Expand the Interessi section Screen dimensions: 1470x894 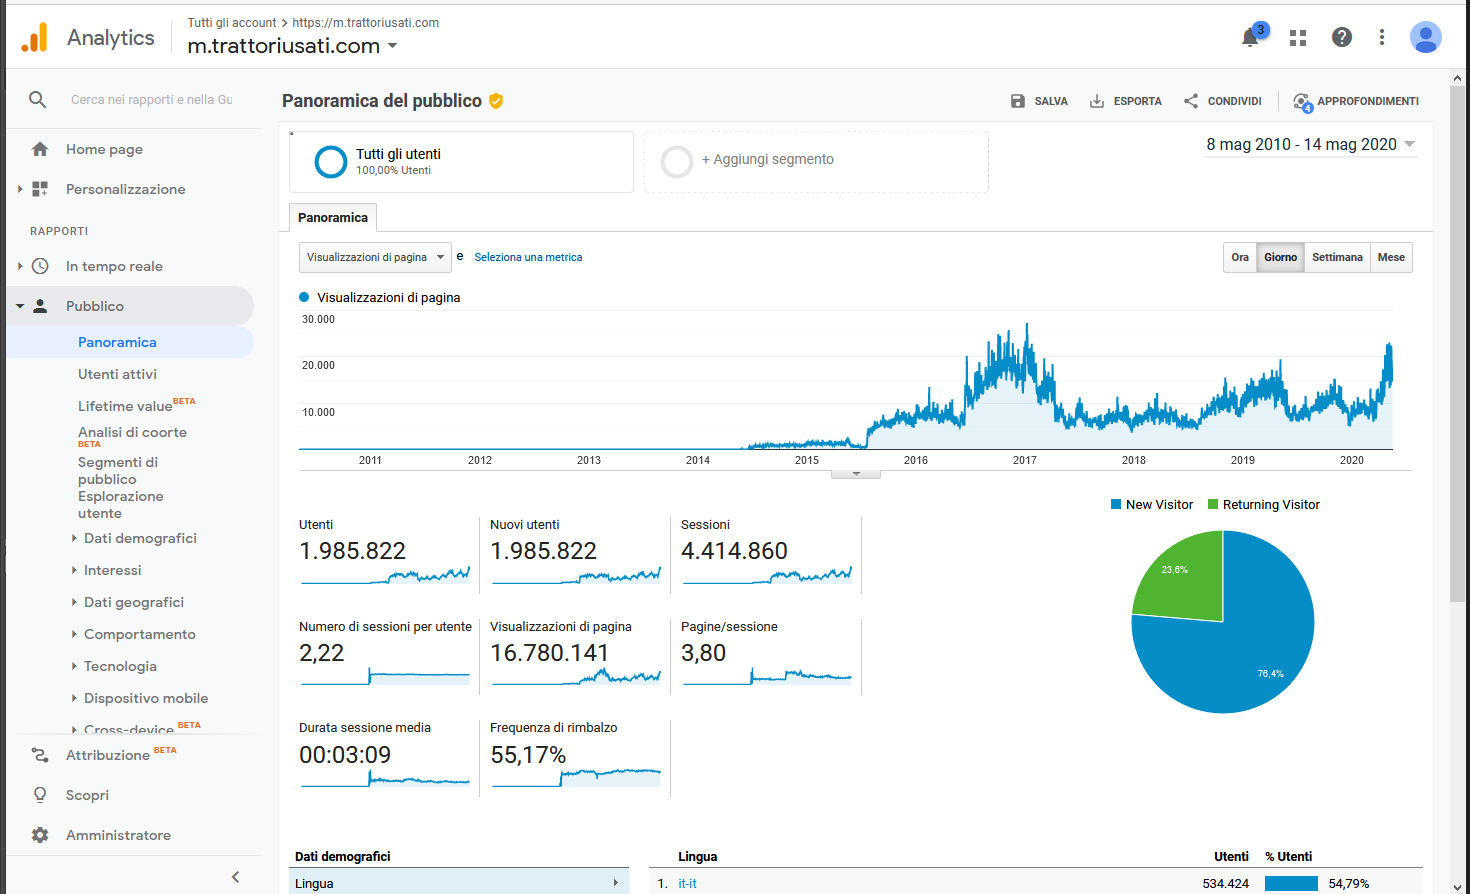pos(75,570)
